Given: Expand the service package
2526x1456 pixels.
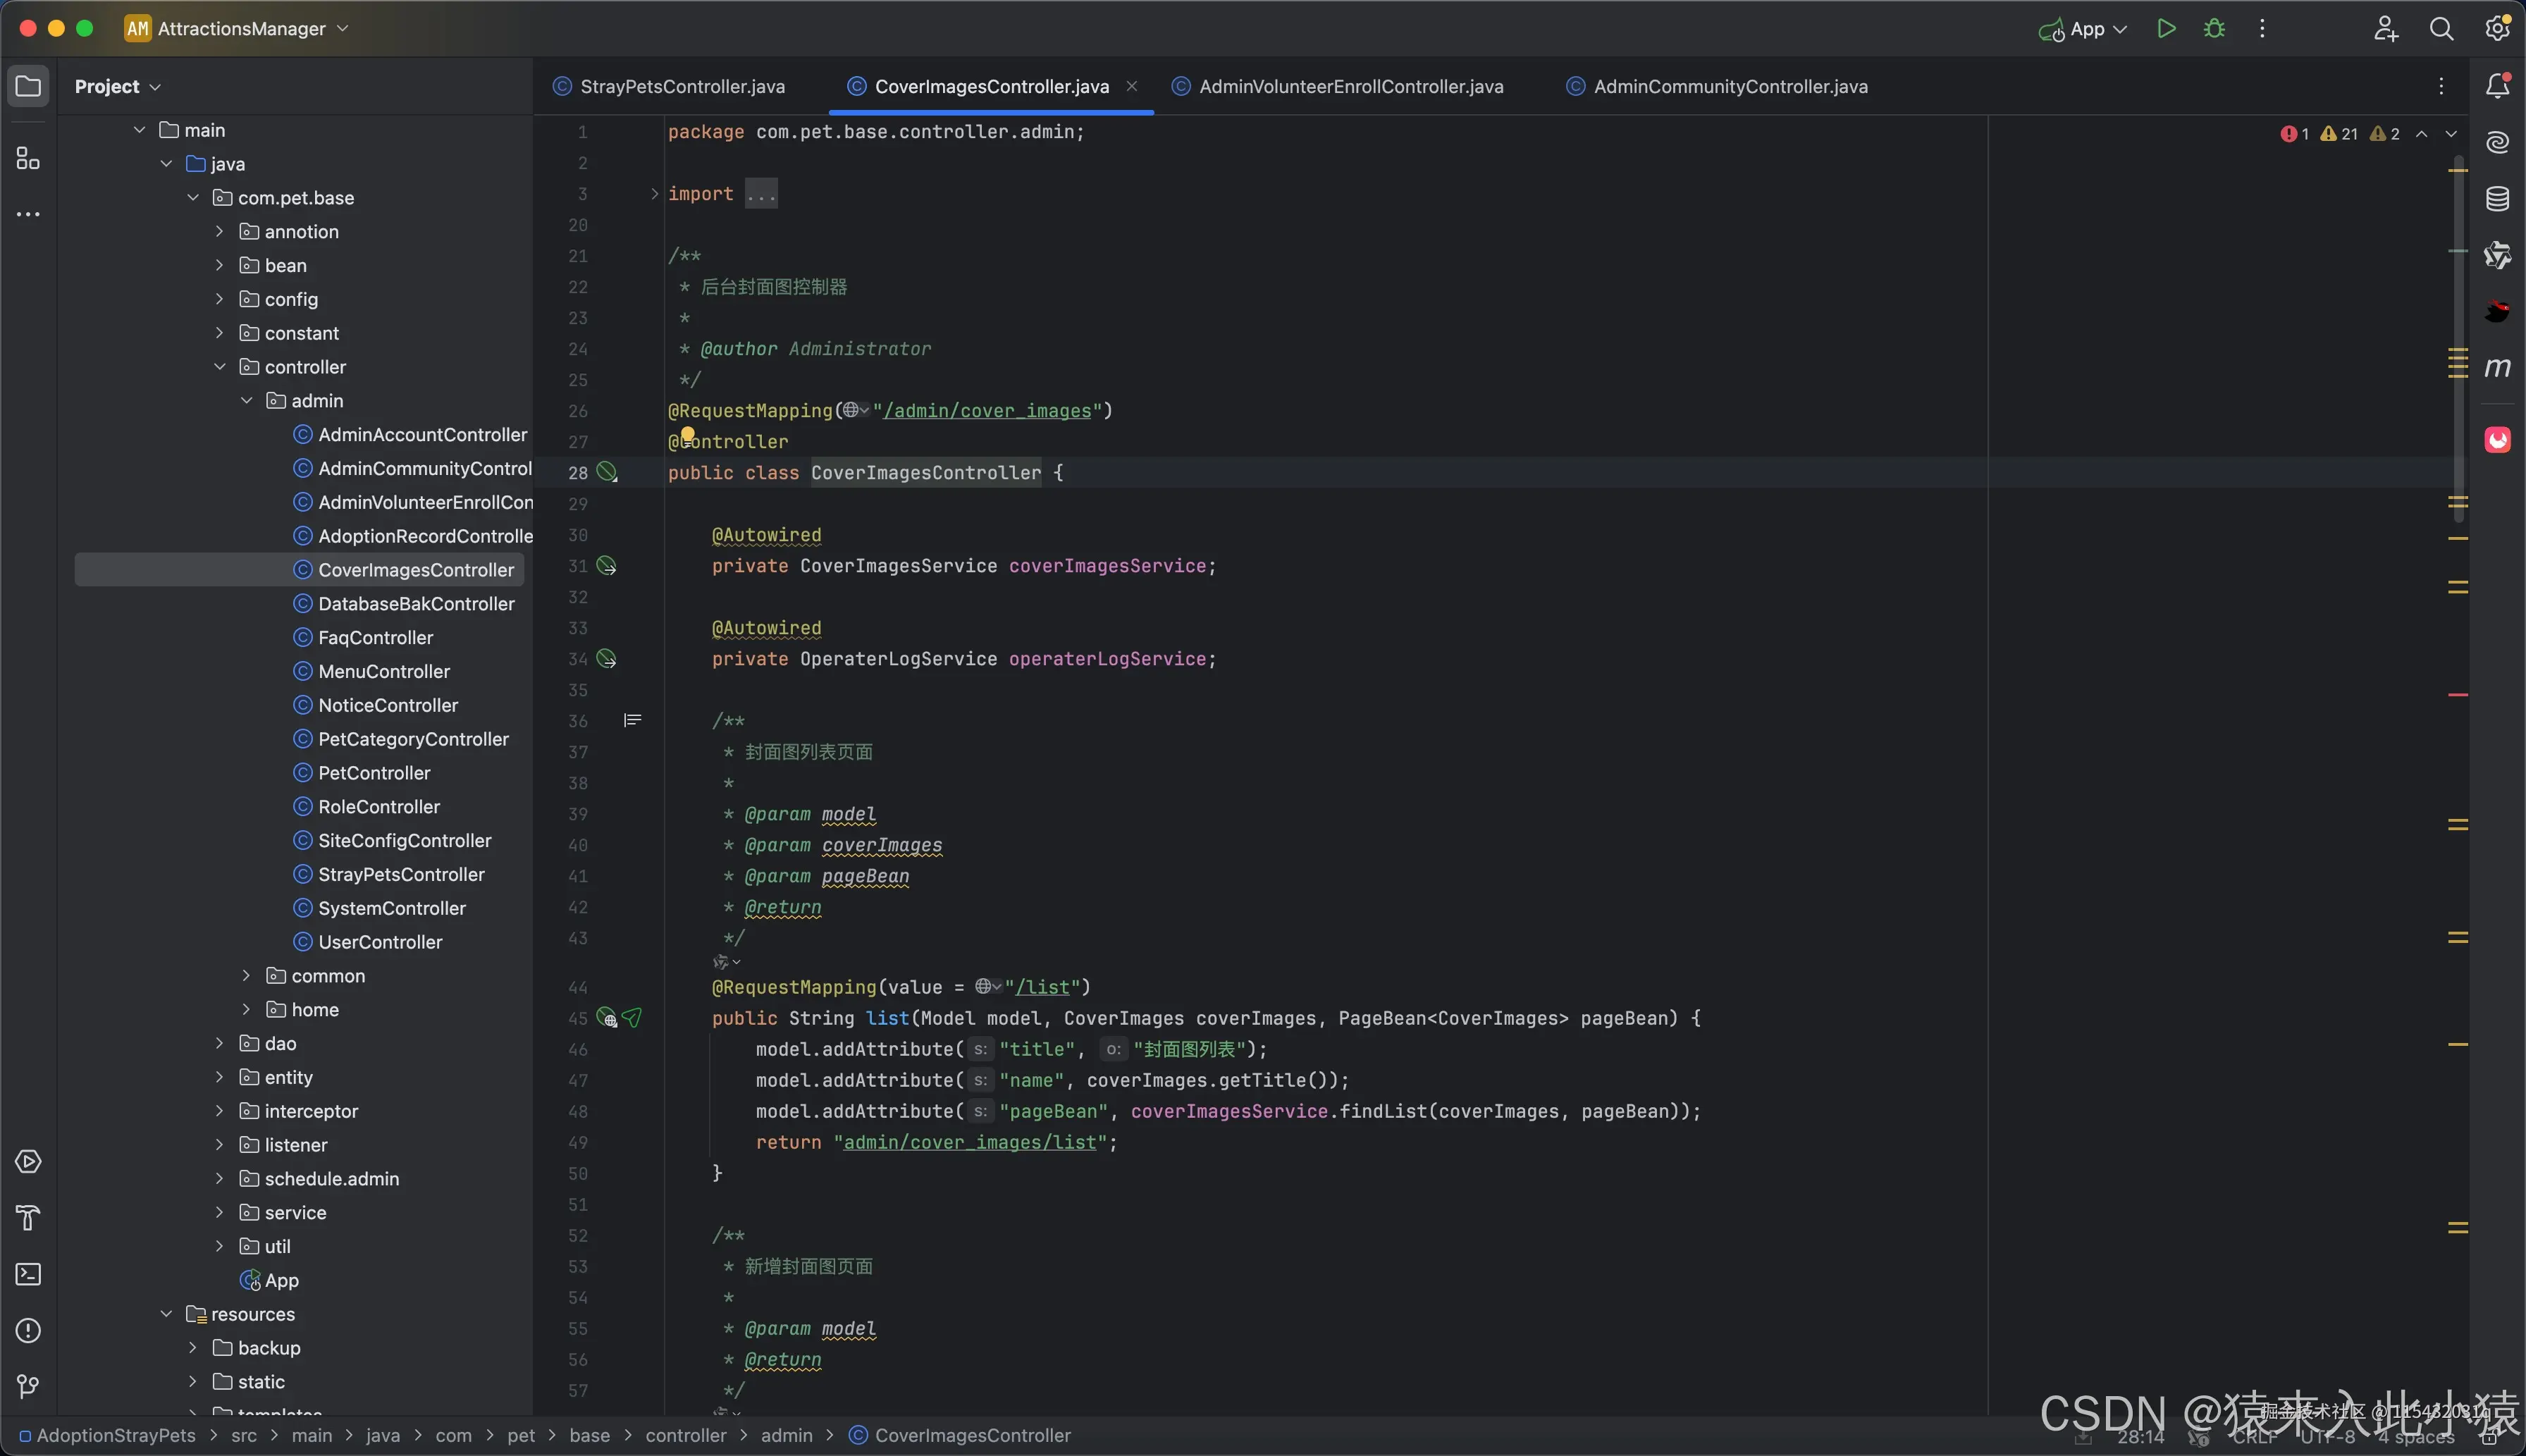Looking at the screenshot, I should 219,1213.
